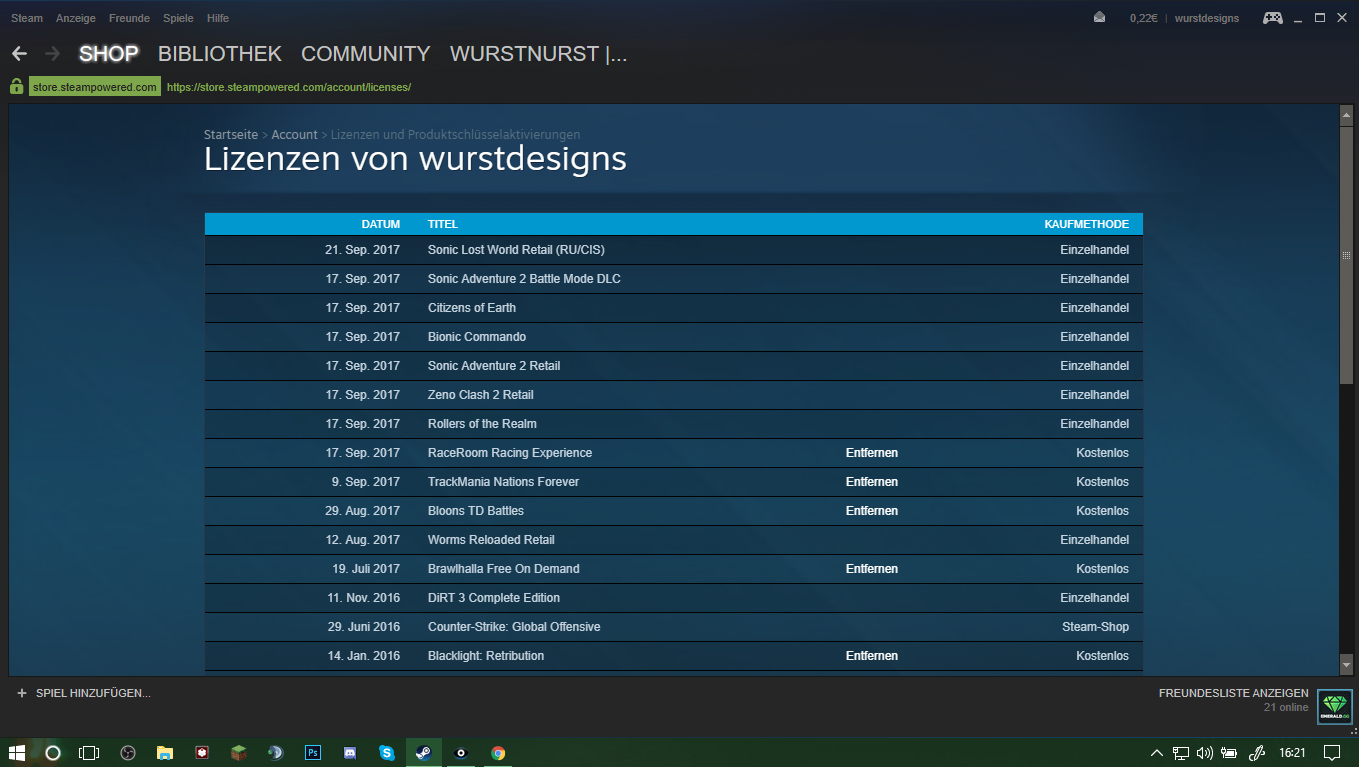Open the Steam-like blue swirl taskbar icon
The width and height of the screenshot is (1359, 767).
point(275,752)
